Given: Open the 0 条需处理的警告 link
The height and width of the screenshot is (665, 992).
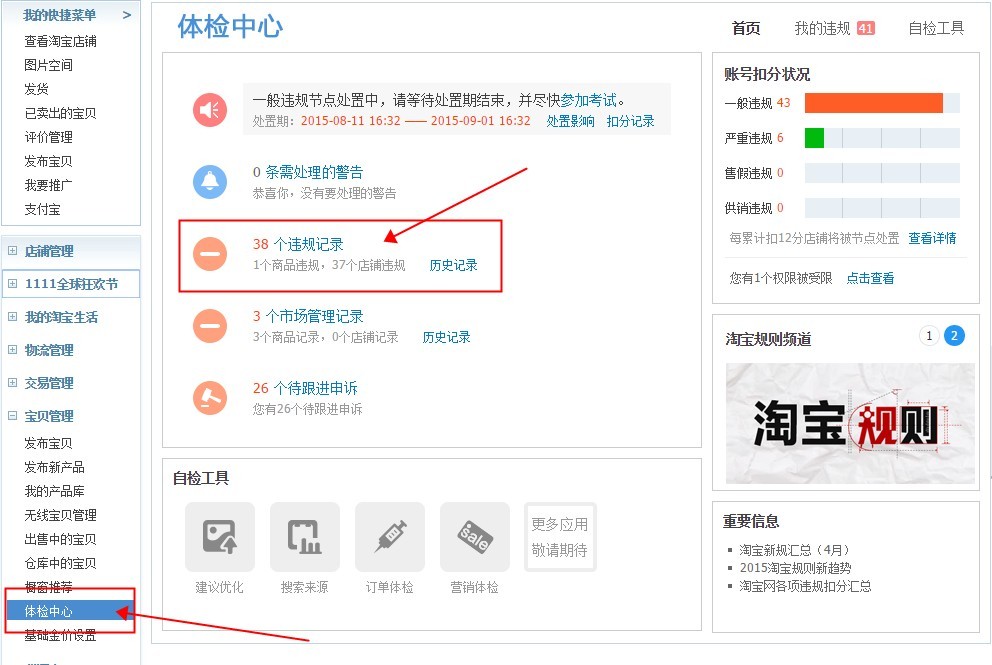Looking at the screenshot, I should tap(307, 172).
